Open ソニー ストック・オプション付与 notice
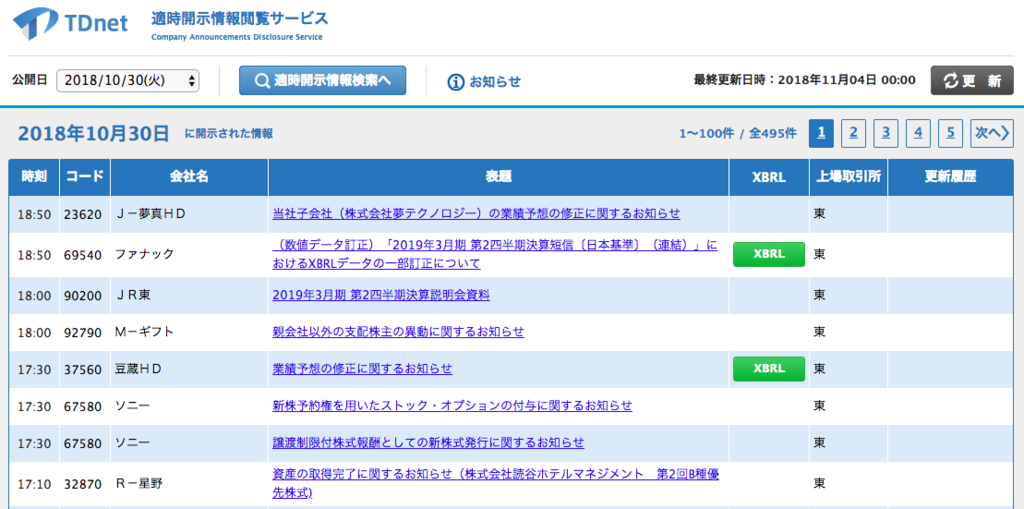Screen dimensions: 1024x509 (452, 406)
